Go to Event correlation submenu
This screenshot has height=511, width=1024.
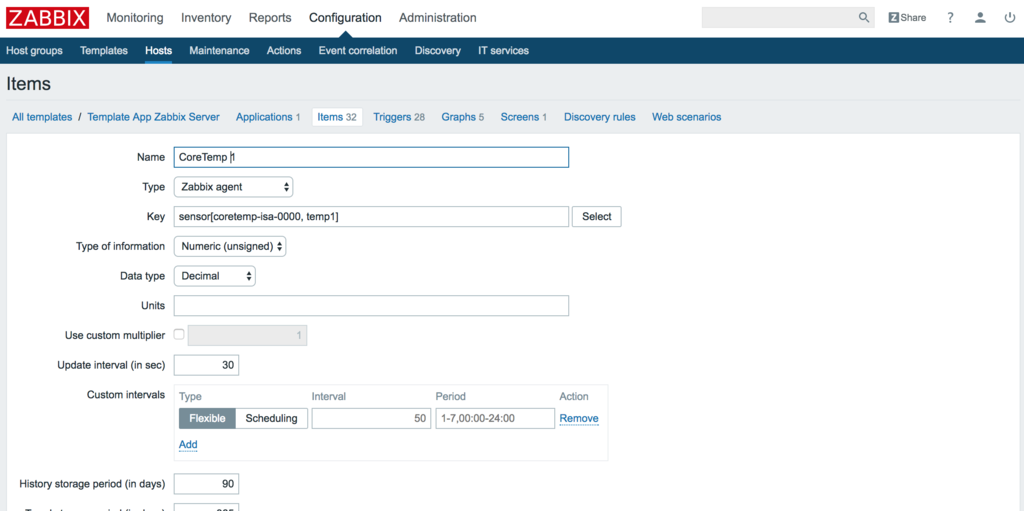point(358,50)
